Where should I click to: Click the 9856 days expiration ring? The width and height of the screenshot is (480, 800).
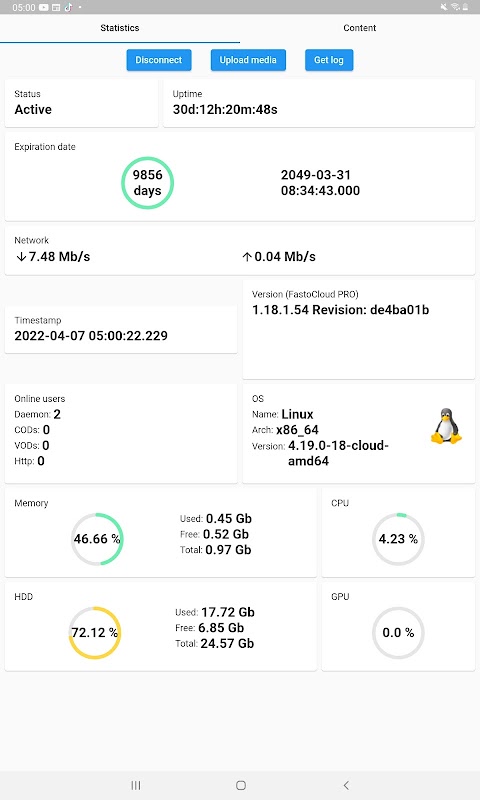[x=147, y=183]
